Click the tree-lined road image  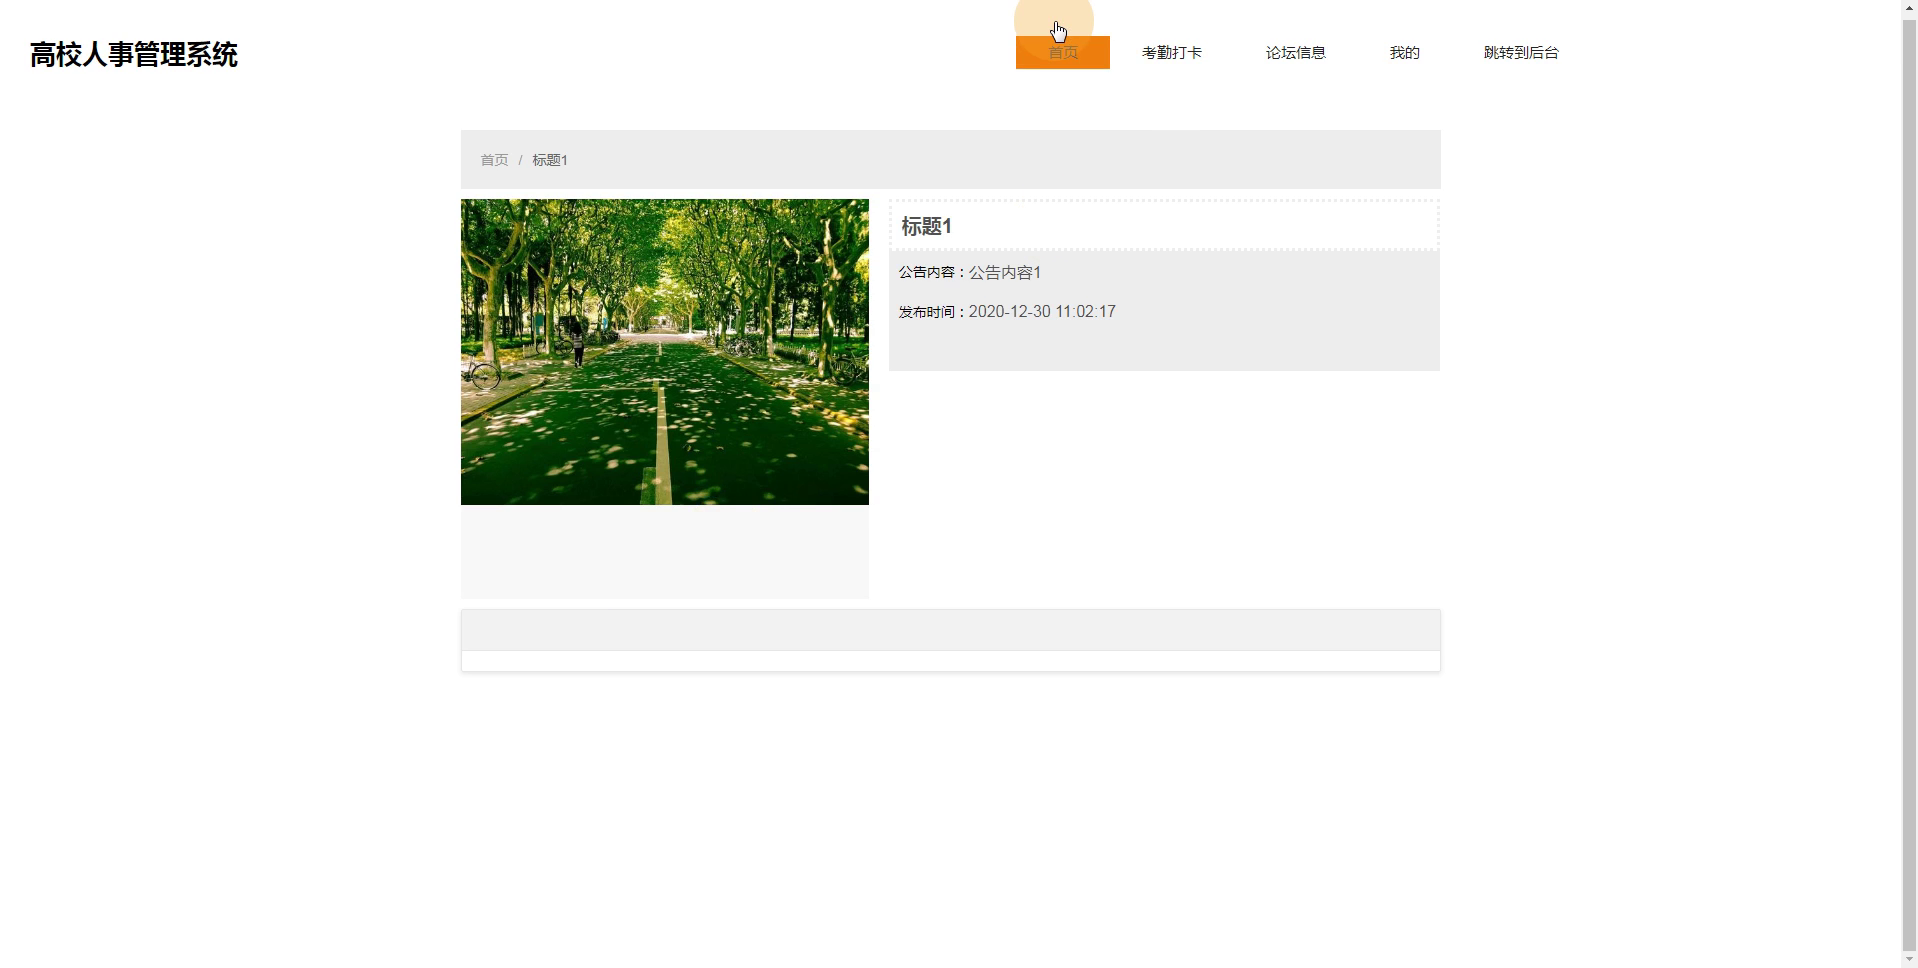665,352
